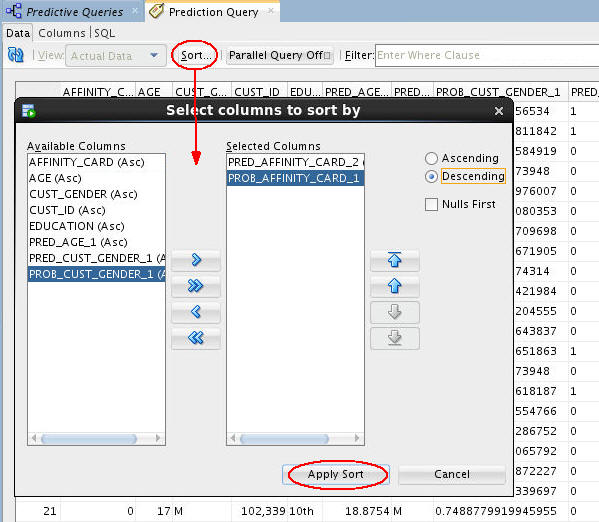Close the sort columns dialog
The image size is (599, 522).
[x=499, y=111]
